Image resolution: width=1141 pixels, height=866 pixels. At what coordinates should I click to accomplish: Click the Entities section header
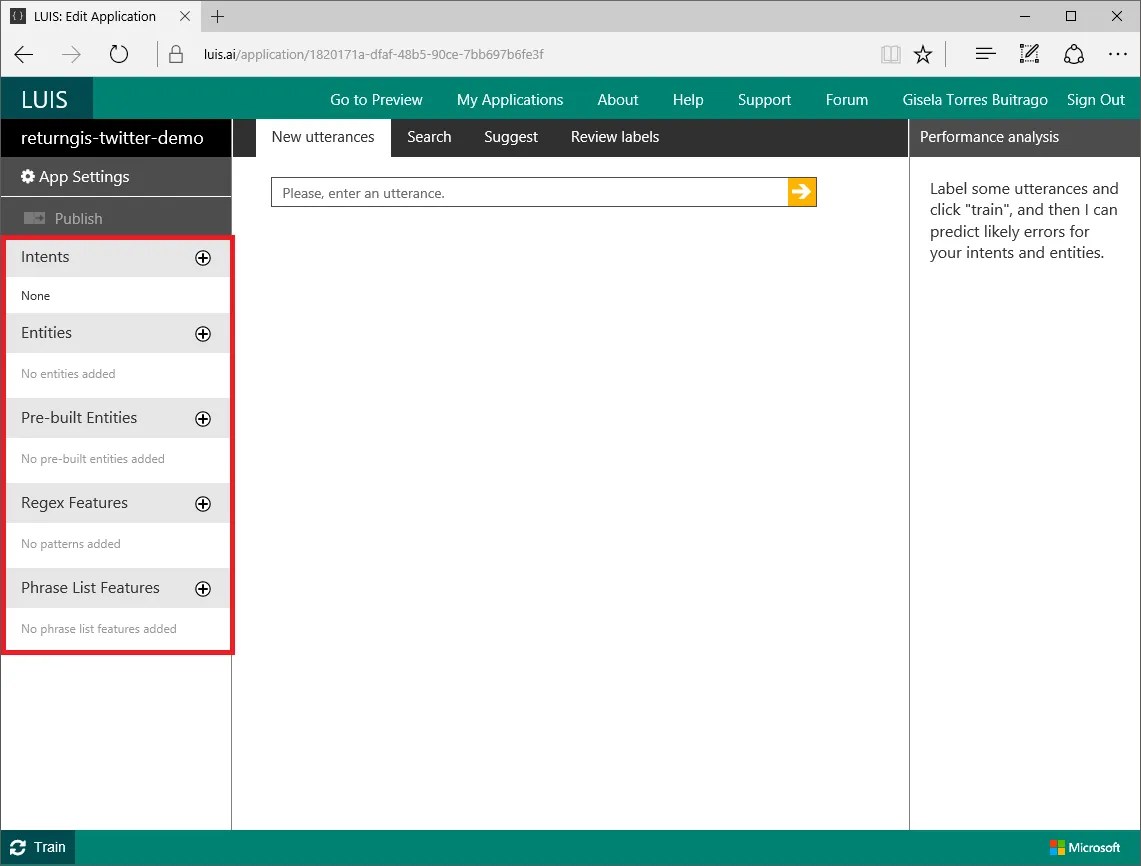118,333
